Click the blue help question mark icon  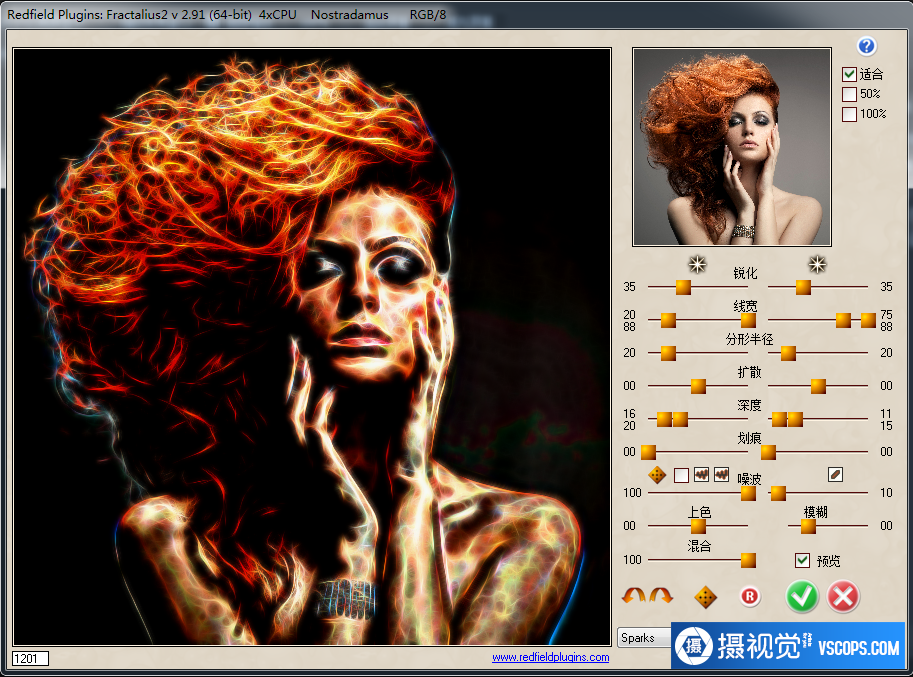coord(866,46)
